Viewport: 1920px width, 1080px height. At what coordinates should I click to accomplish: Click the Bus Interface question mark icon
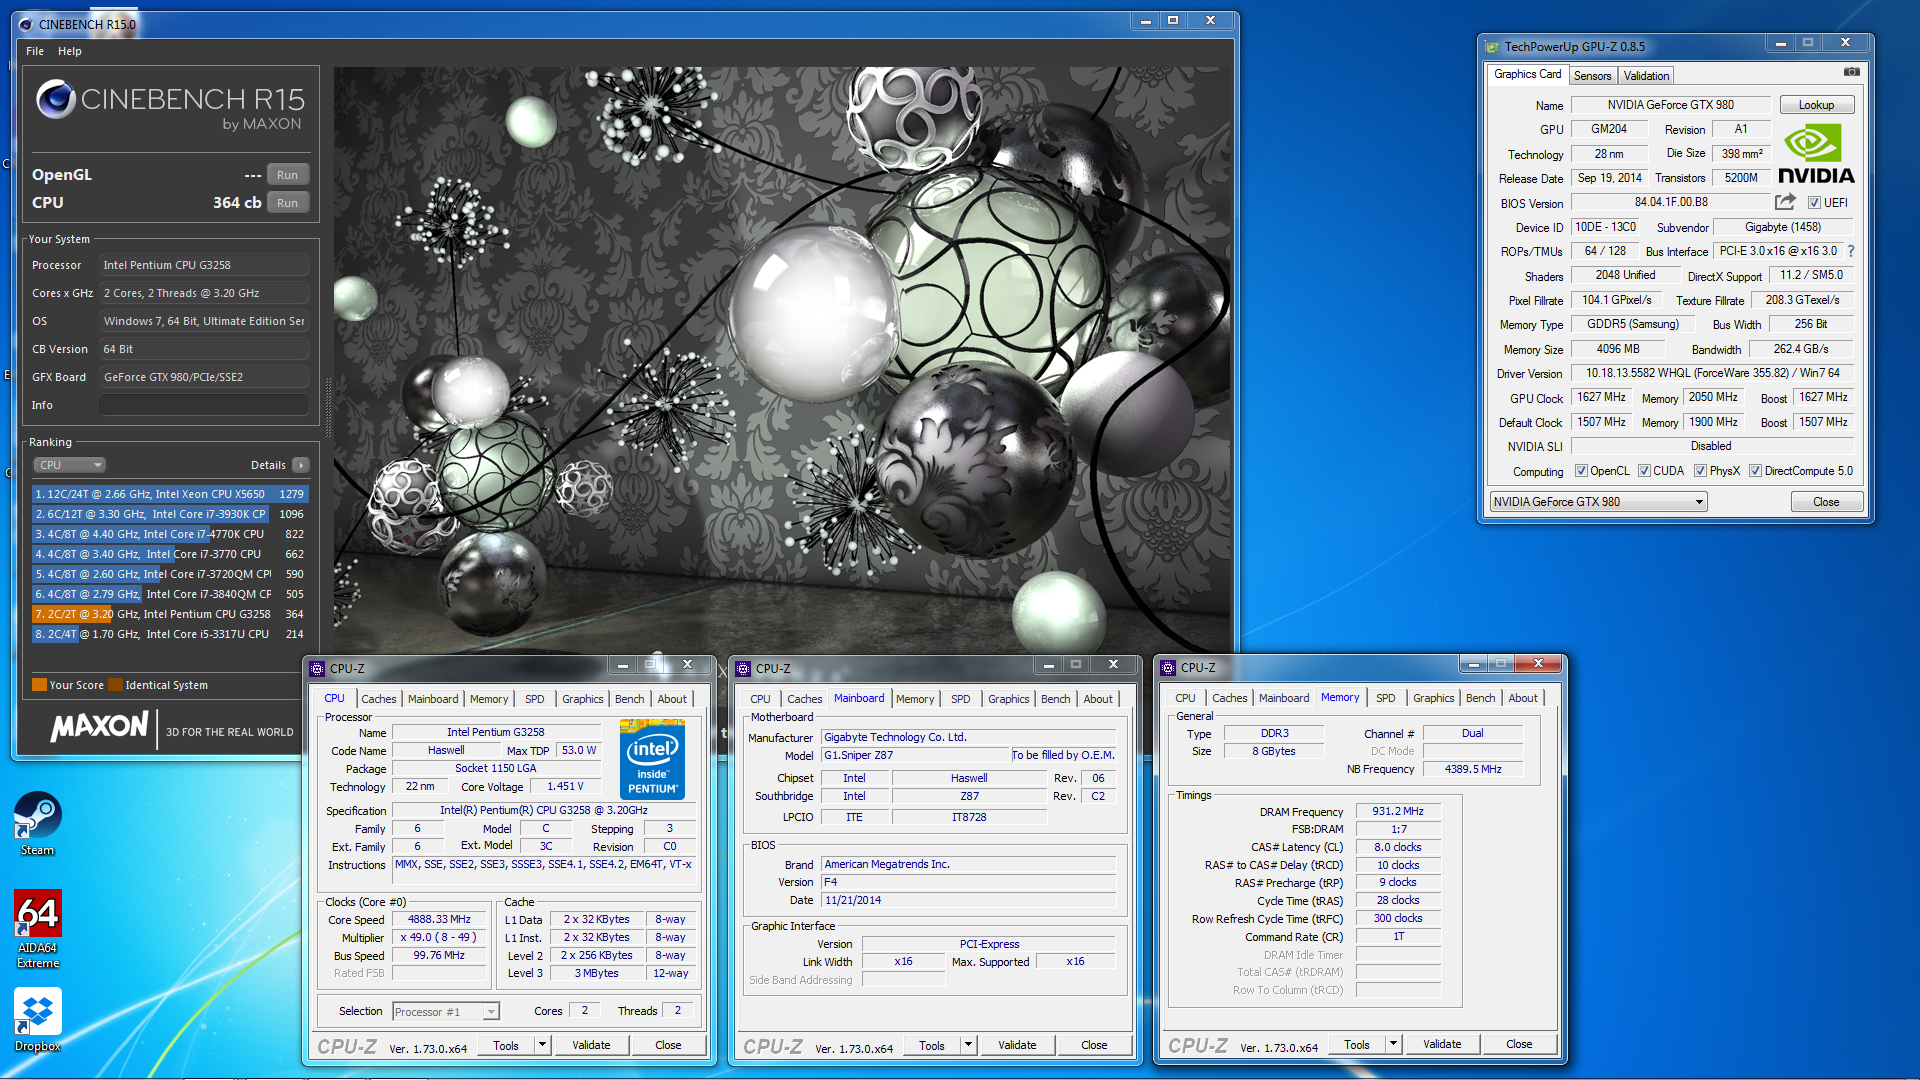(1850, 251)
